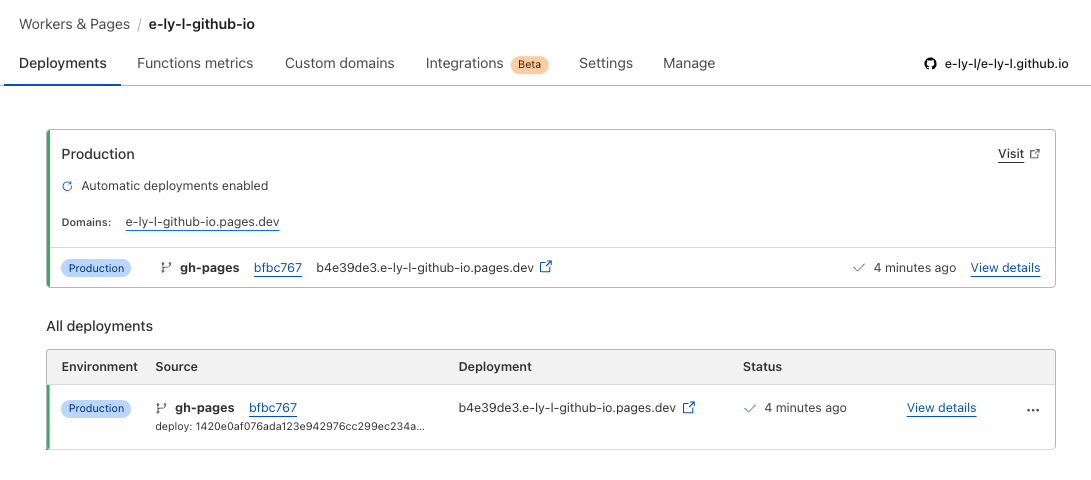Open the three-dot menu for the deployment row

[x=1033, y=410]
